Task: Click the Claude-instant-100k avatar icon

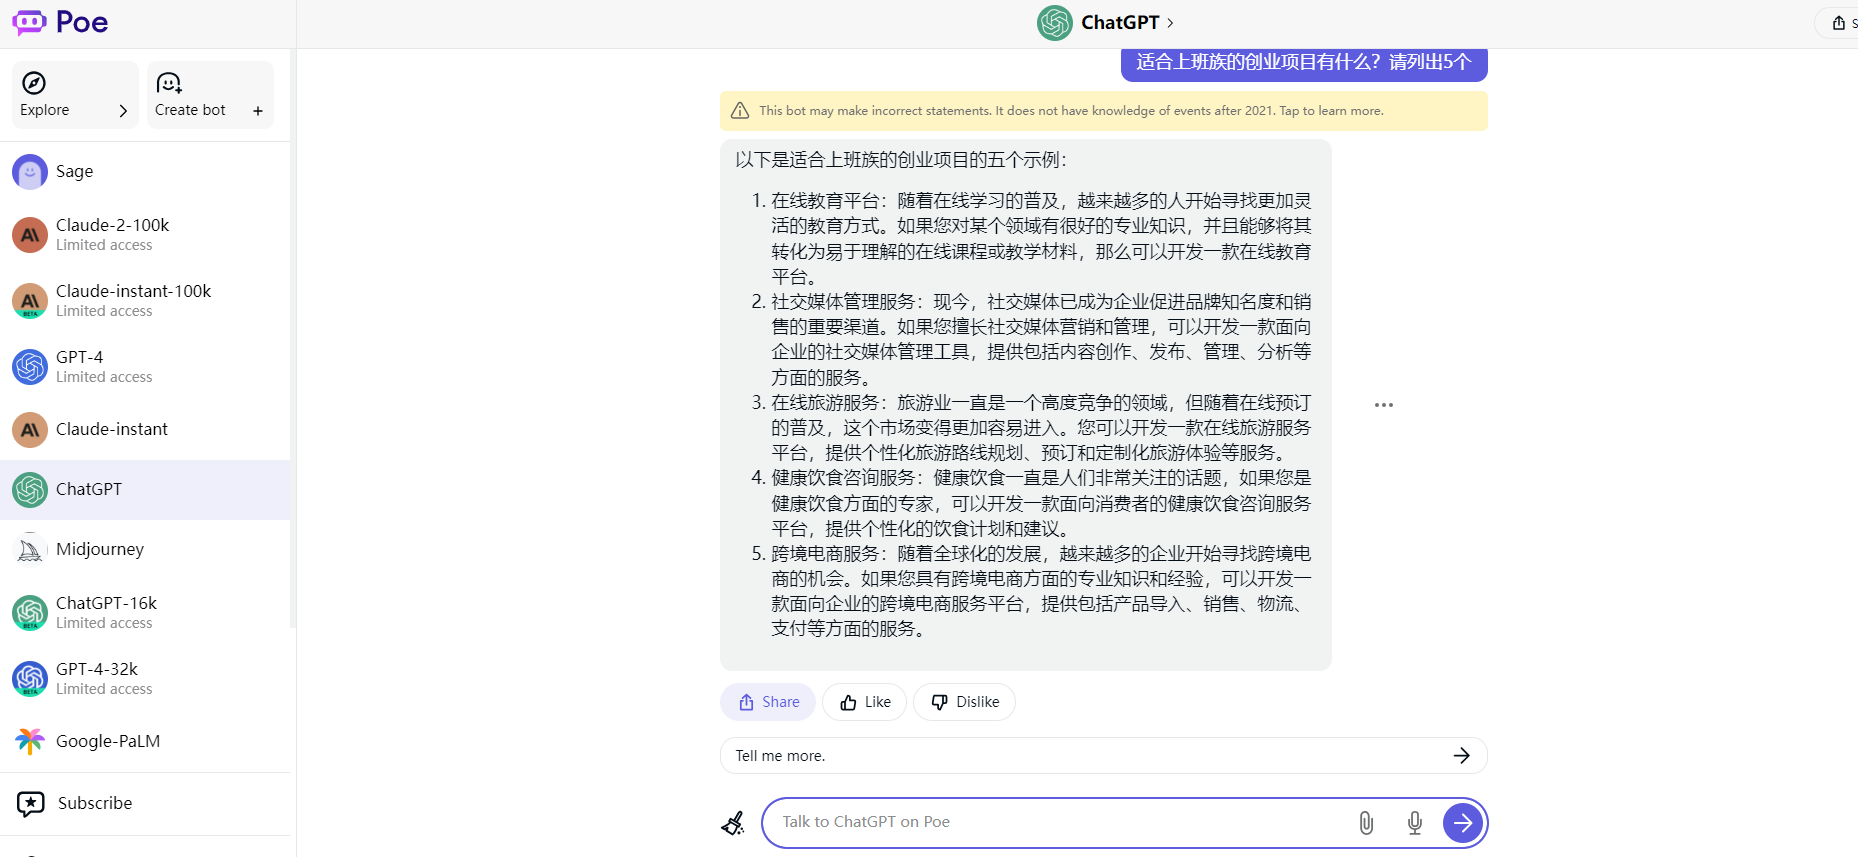Action: [x=30, y=301]
